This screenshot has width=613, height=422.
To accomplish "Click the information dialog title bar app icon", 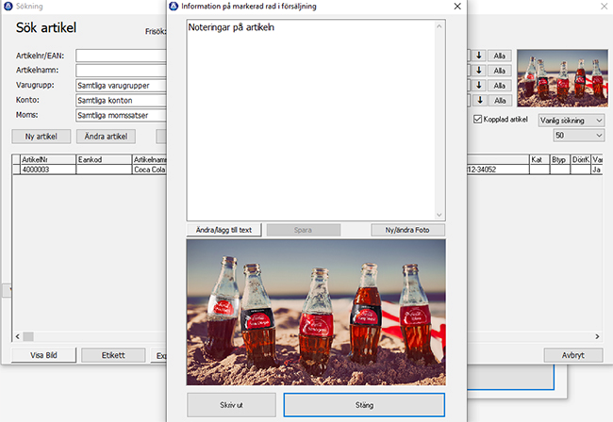I will (x=174, y=6).
